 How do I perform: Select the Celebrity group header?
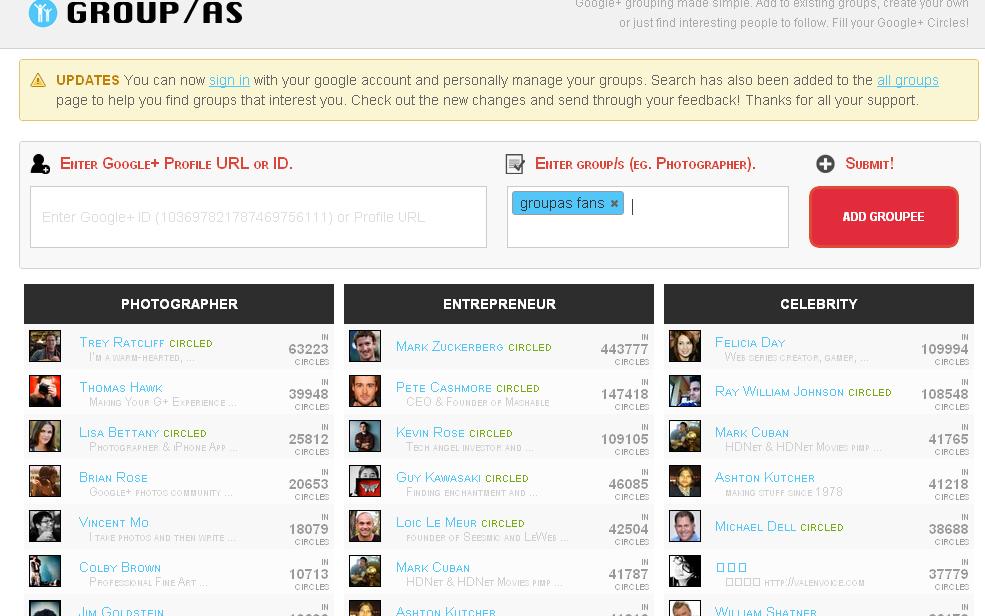(819, 304)
